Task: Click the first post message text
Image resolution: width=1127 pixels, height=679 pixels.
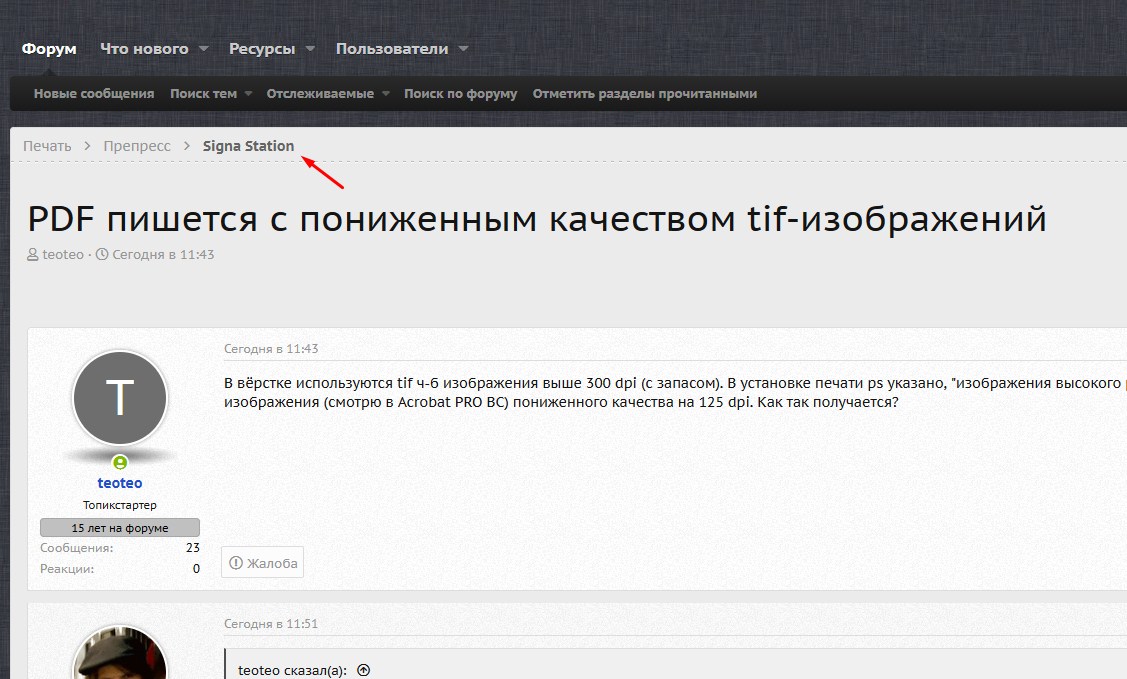Action: 675,392
